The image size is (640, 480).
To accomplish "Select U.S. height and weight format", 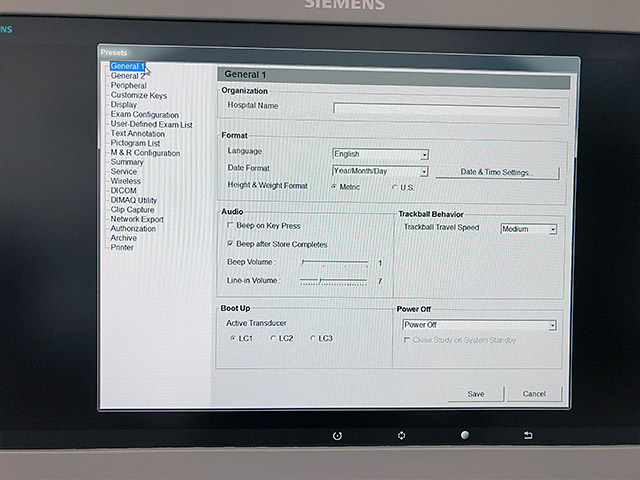I will (403, 187).
